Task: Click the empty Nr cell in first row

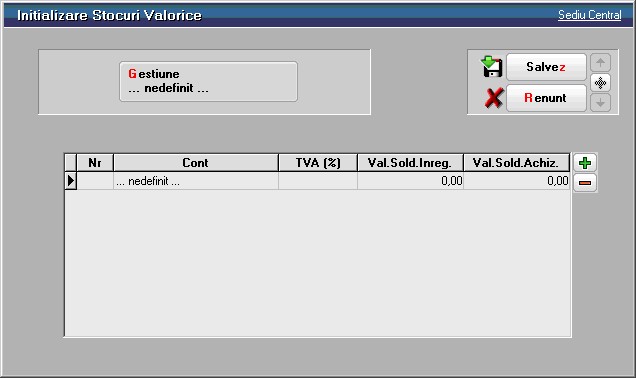Action: pos(95,181)
